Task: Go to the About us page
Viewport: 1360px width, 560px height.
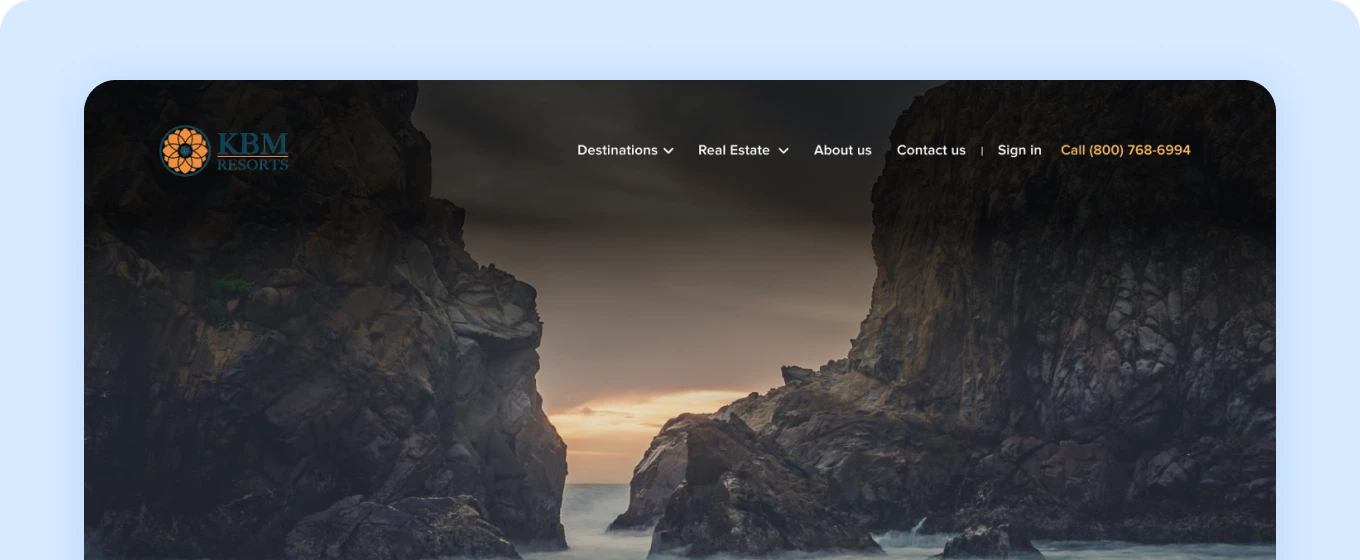Action: tap(842, 150)
